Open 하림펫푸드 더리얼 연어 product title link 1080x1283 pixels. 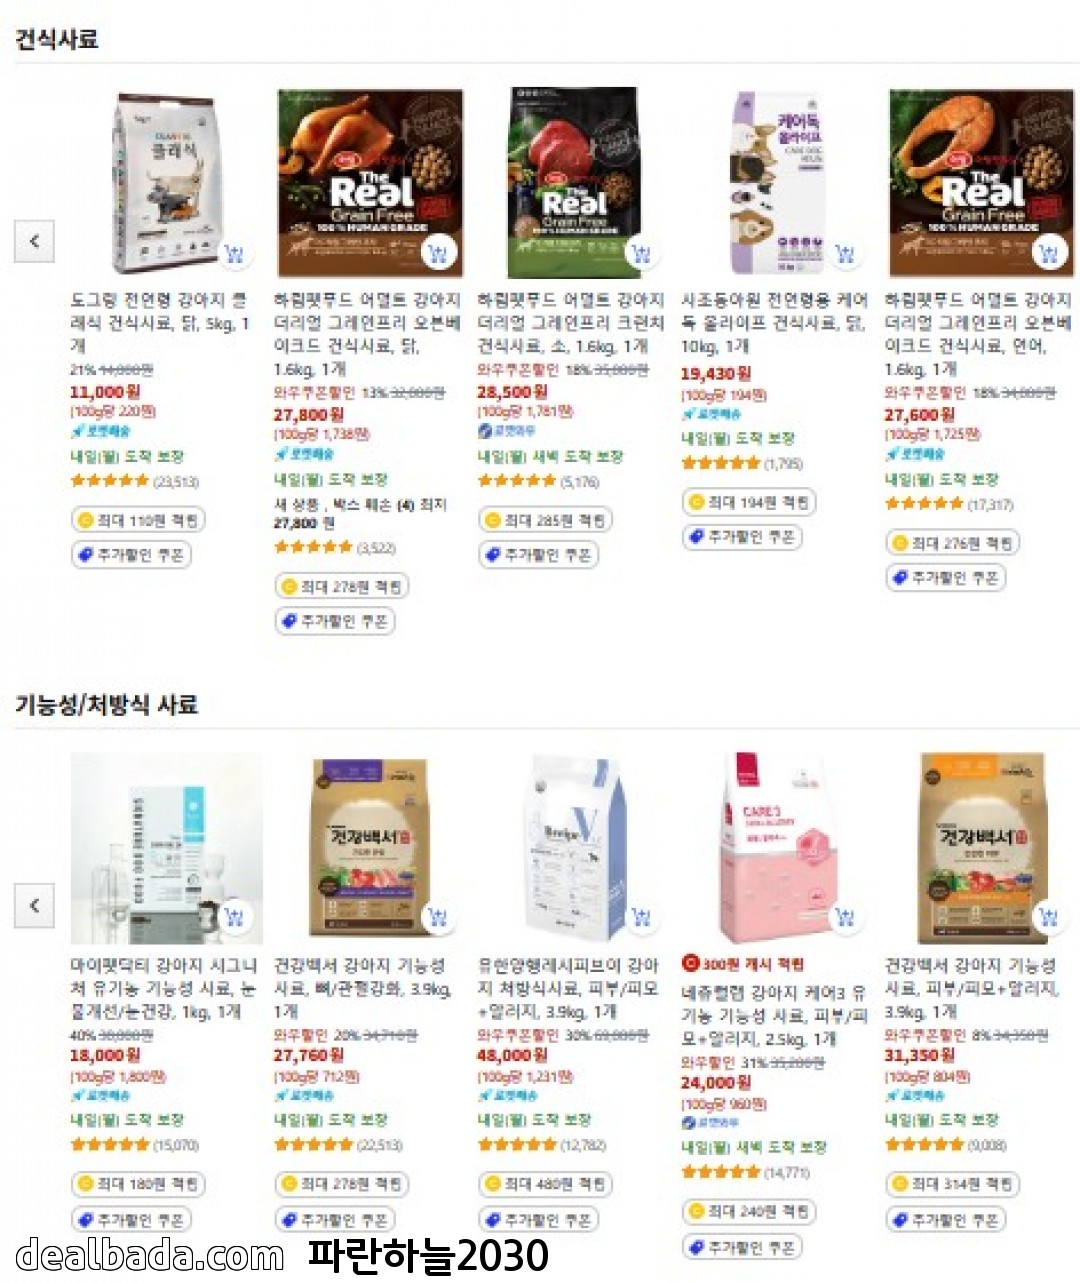click(x=977, y=334)
